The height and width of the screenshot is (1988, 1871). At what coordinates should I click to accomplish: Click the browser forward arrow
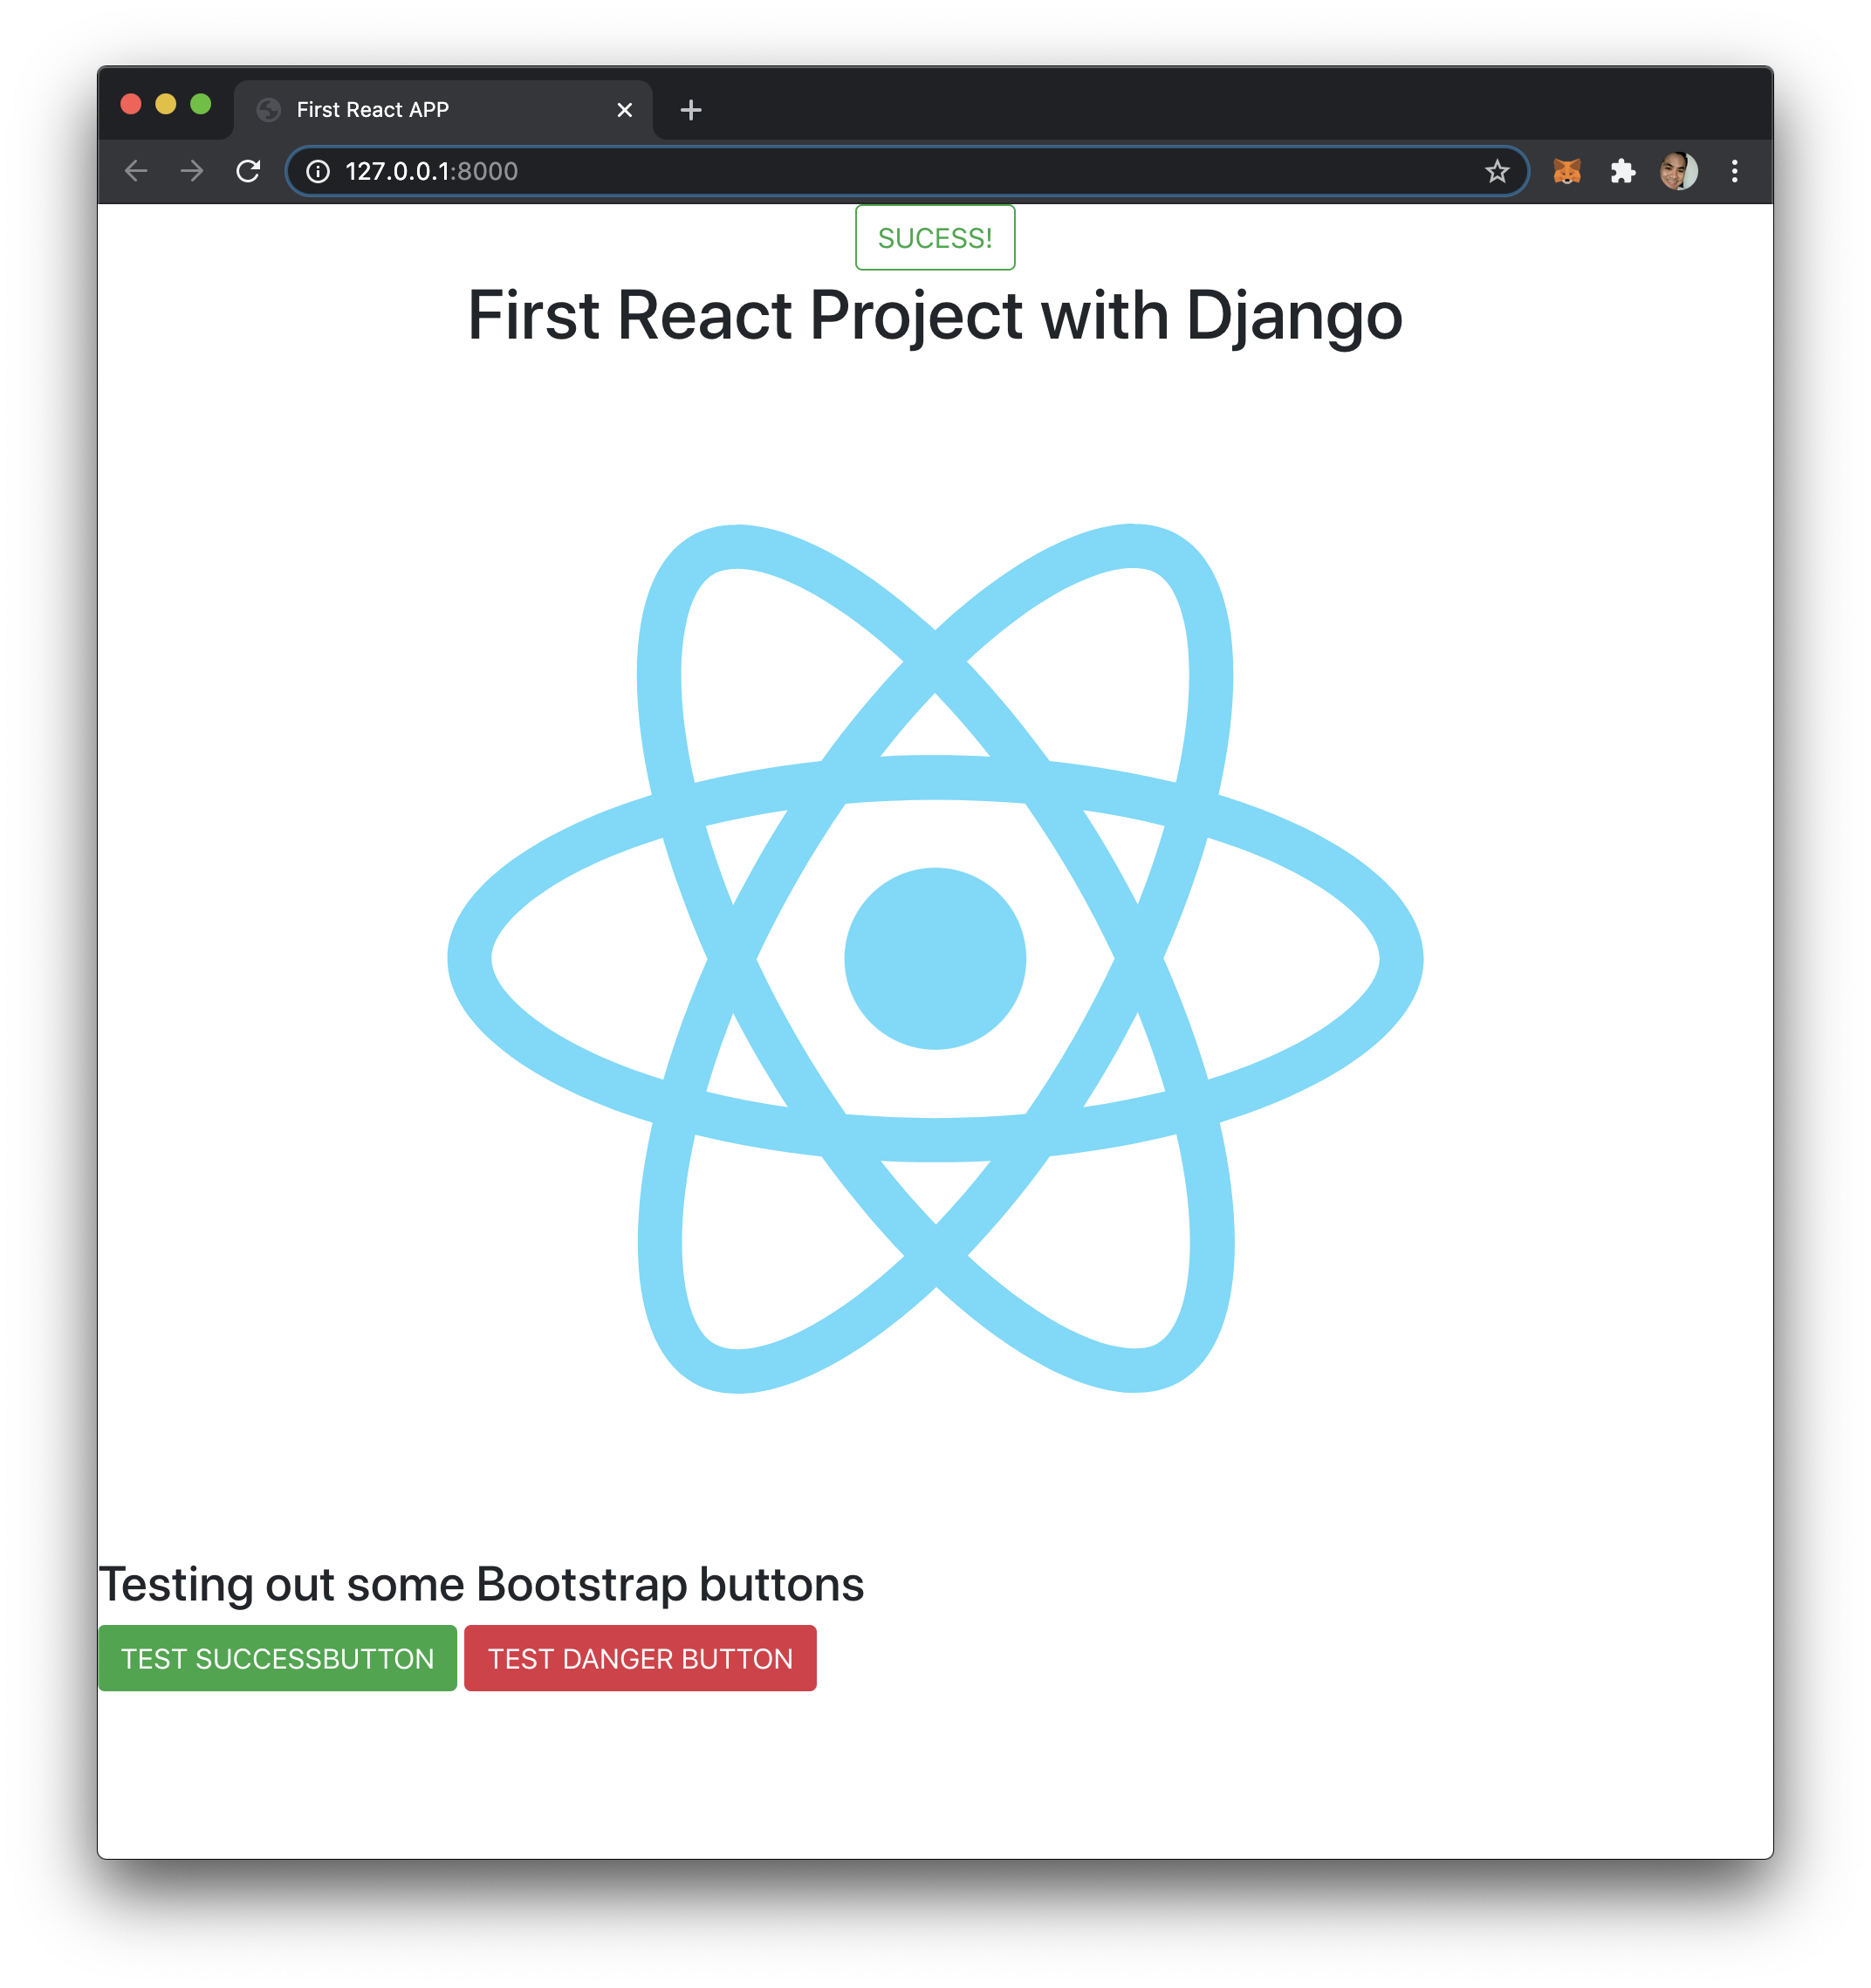[192, 171]
